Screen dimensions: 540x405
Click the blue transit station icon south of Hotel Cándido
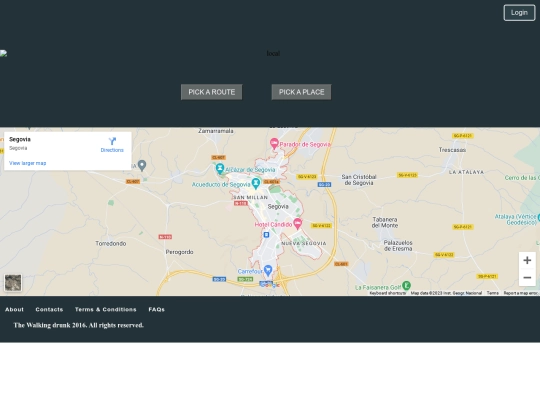tap(266, 235)
